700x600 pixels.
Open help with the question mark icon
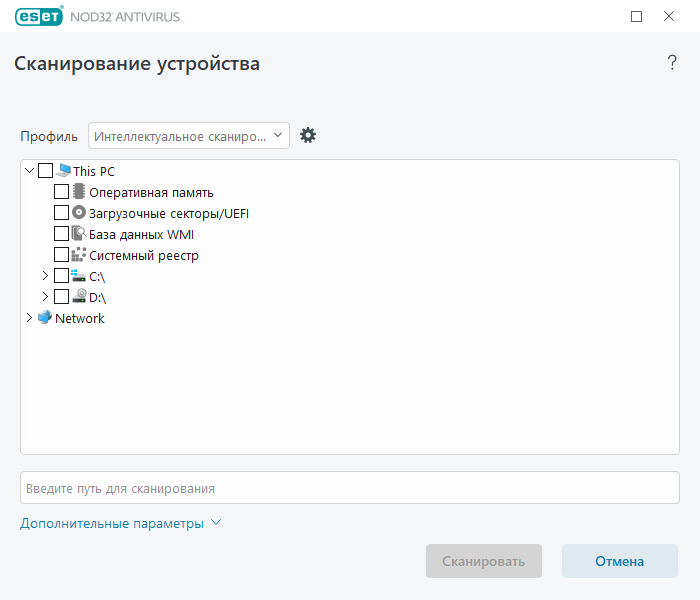(672, 62)
